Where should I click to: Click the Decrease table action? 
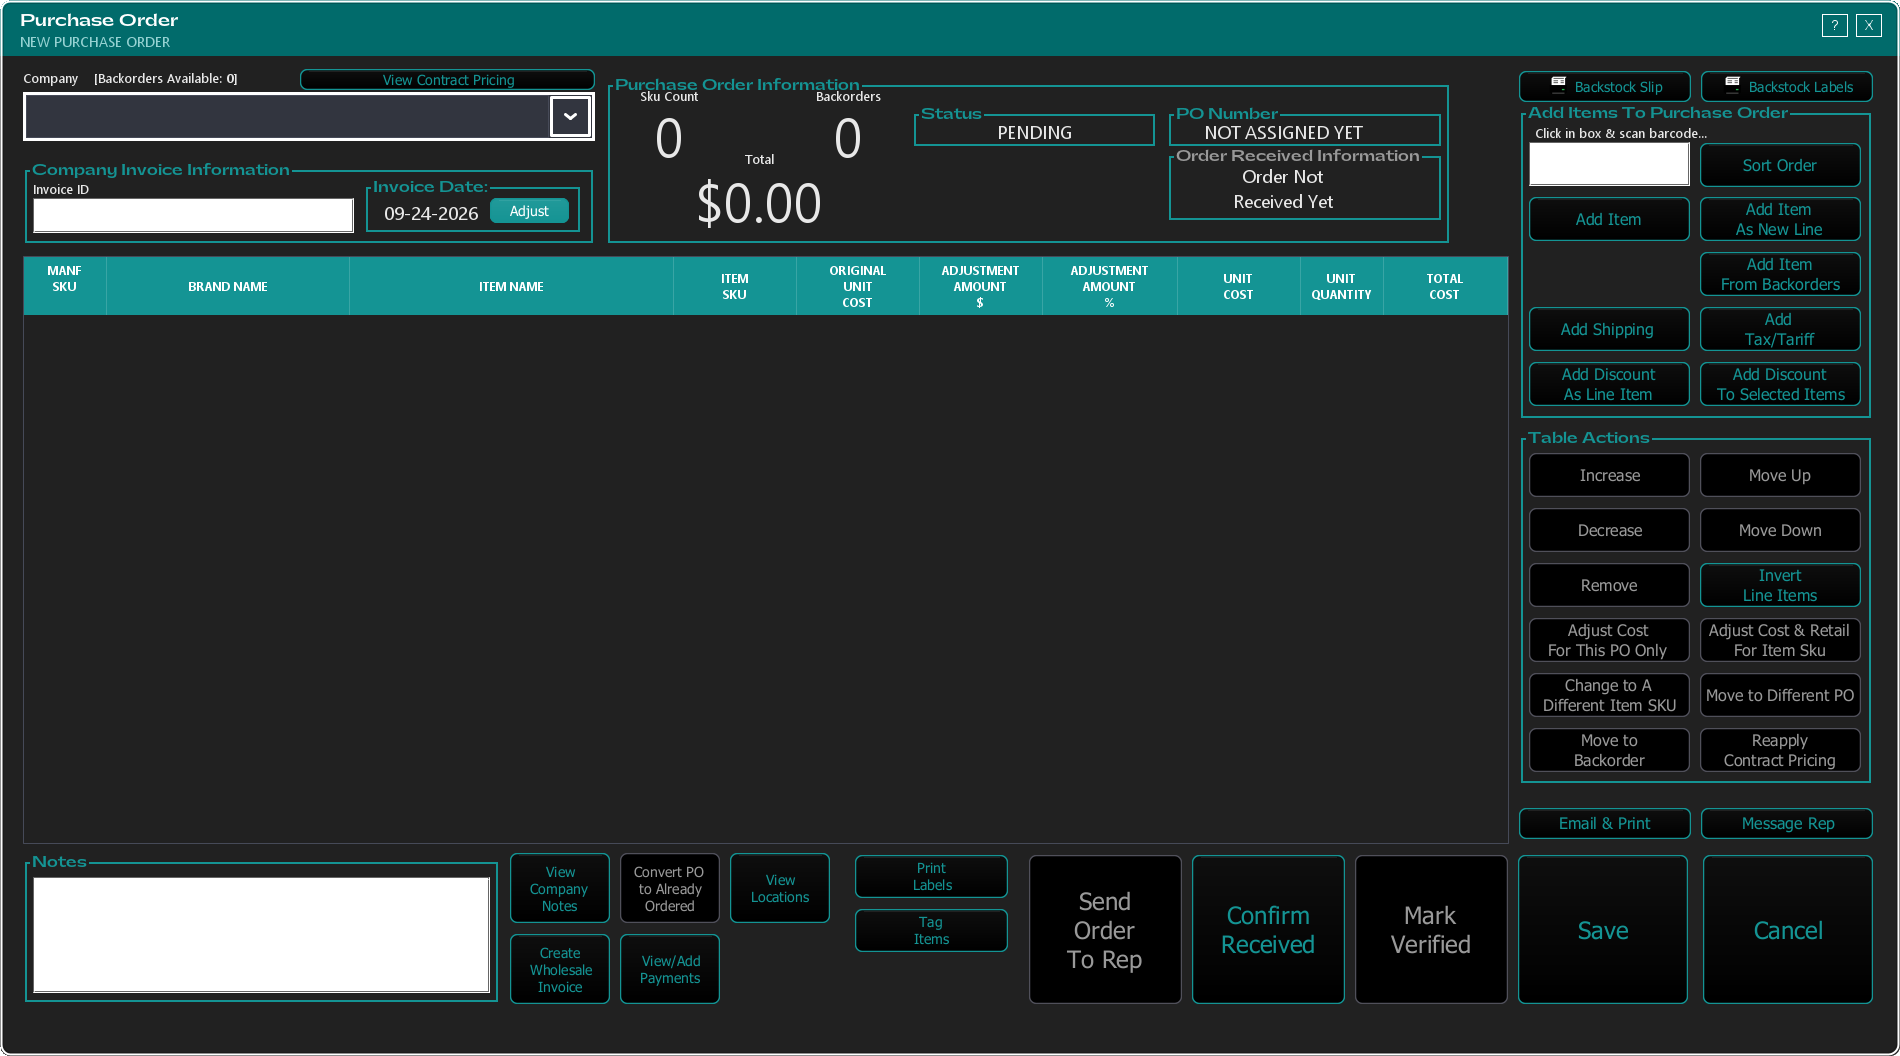coord(1609,530)
